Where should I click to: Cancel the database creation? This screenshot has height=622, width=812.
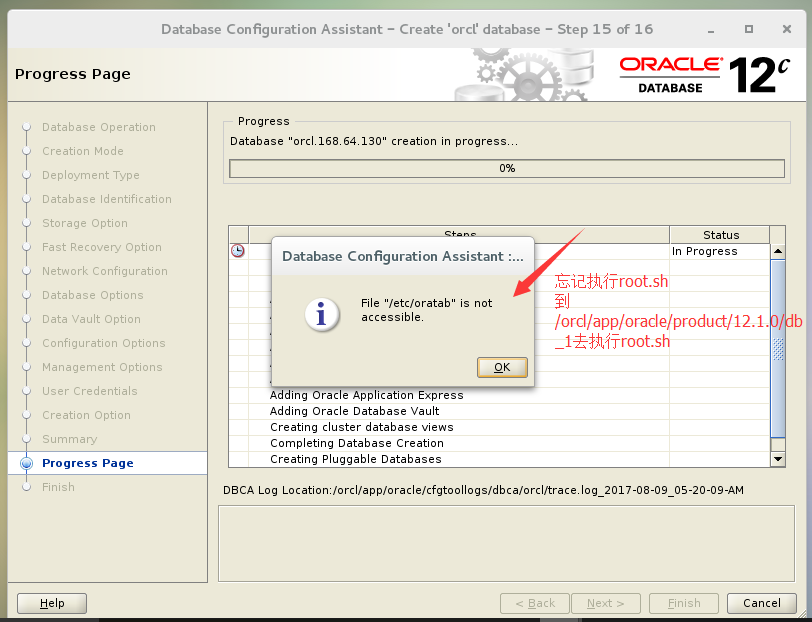click(x=762, y=603)
